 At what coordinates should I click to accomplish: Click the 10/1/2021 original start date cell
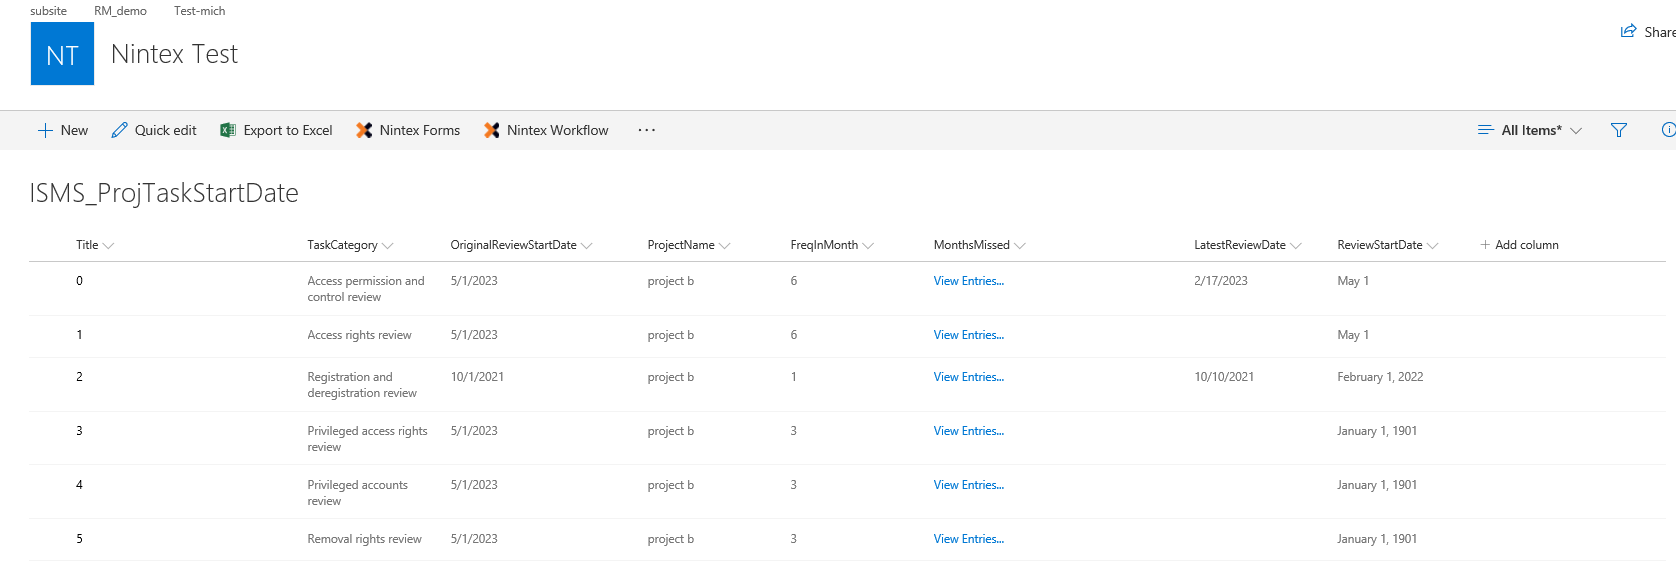(477, 377)
